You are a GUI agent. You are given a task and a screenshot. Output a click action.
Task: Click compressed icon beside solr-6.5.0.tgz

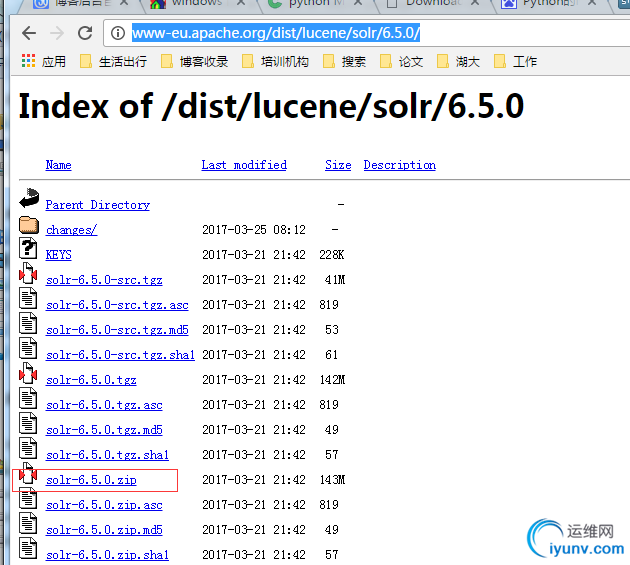click(28, 373)
